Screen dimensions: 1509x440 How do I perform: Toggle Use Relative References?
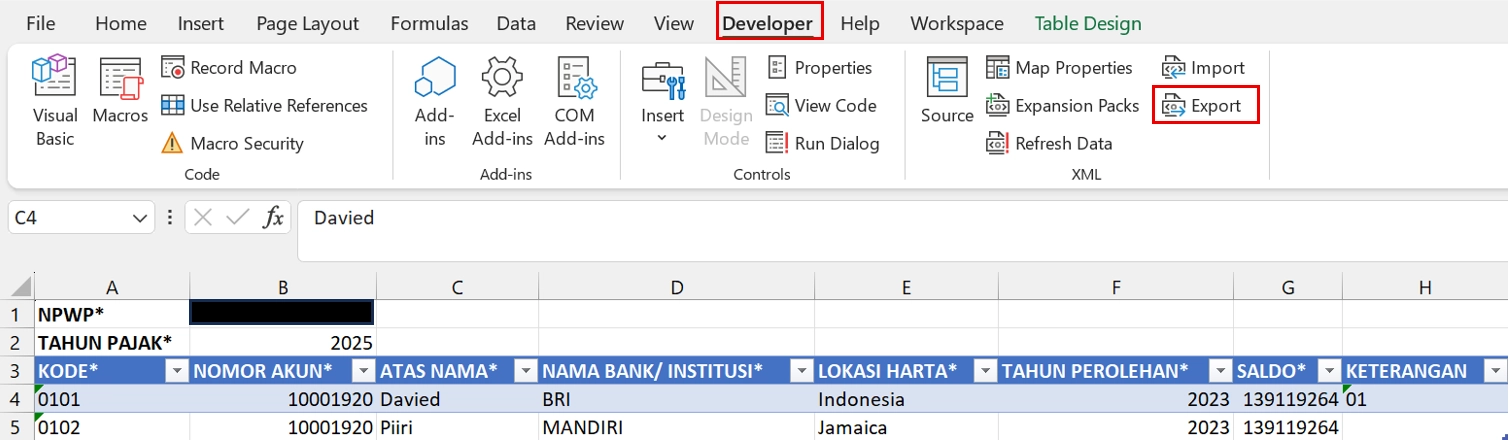pos(265,106)
